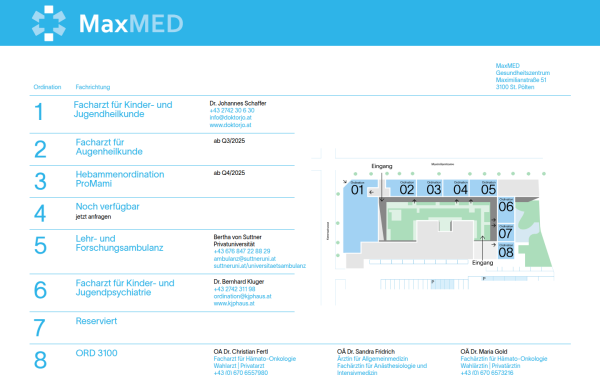Click the upper 'Eingang' label on map
The width and height of the screenshot is (600, 375).
[382, 166]
